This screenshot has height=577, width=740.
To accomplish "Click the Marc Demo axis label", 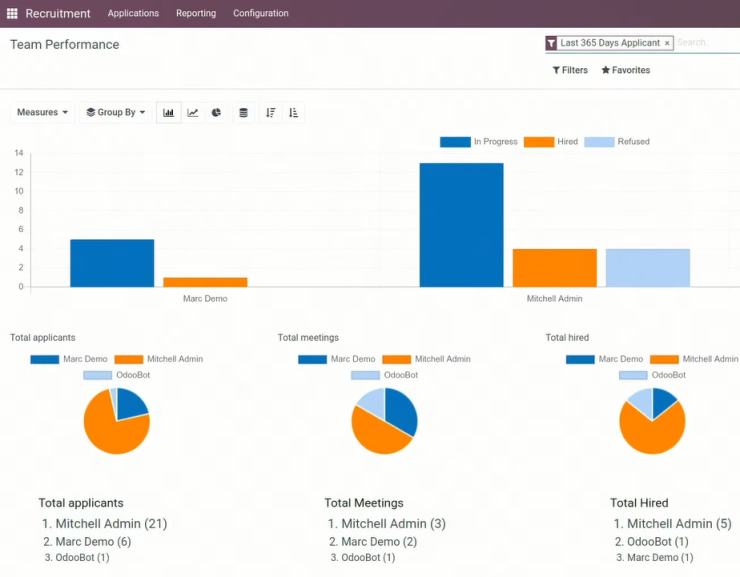I will [x=205, y=299].
